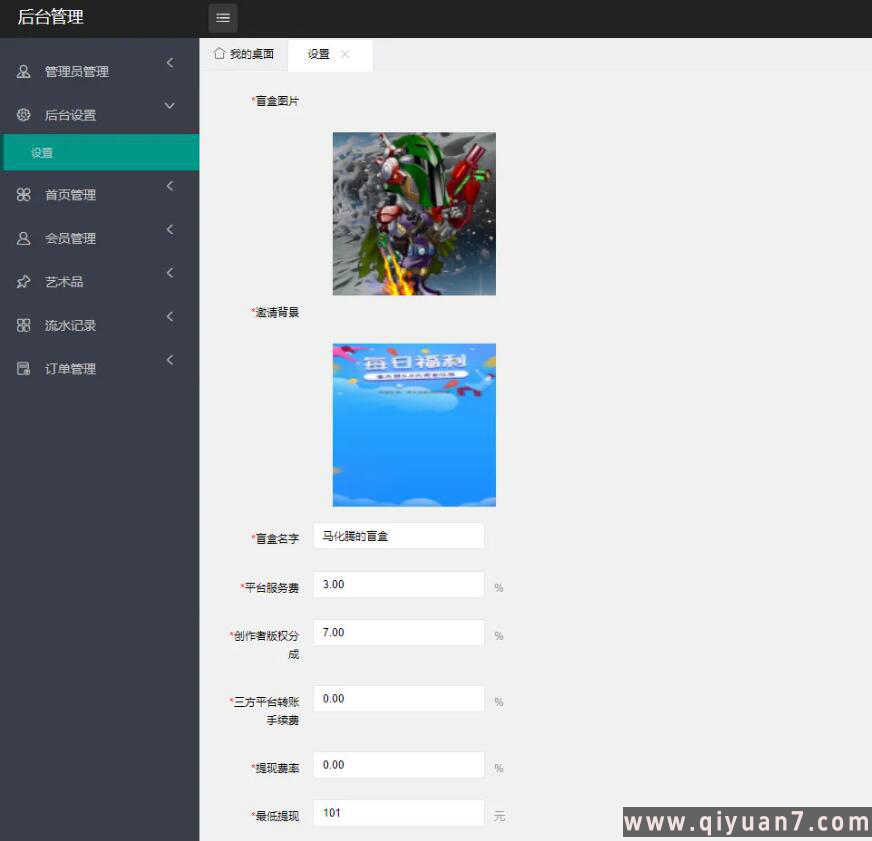Click the 会员管理 person icon
Screen dimensions: 872x841
coord(24,239)
